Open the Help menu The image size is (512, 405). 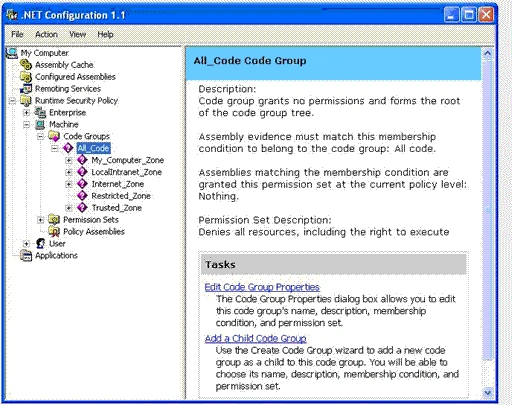click(105, 34)
